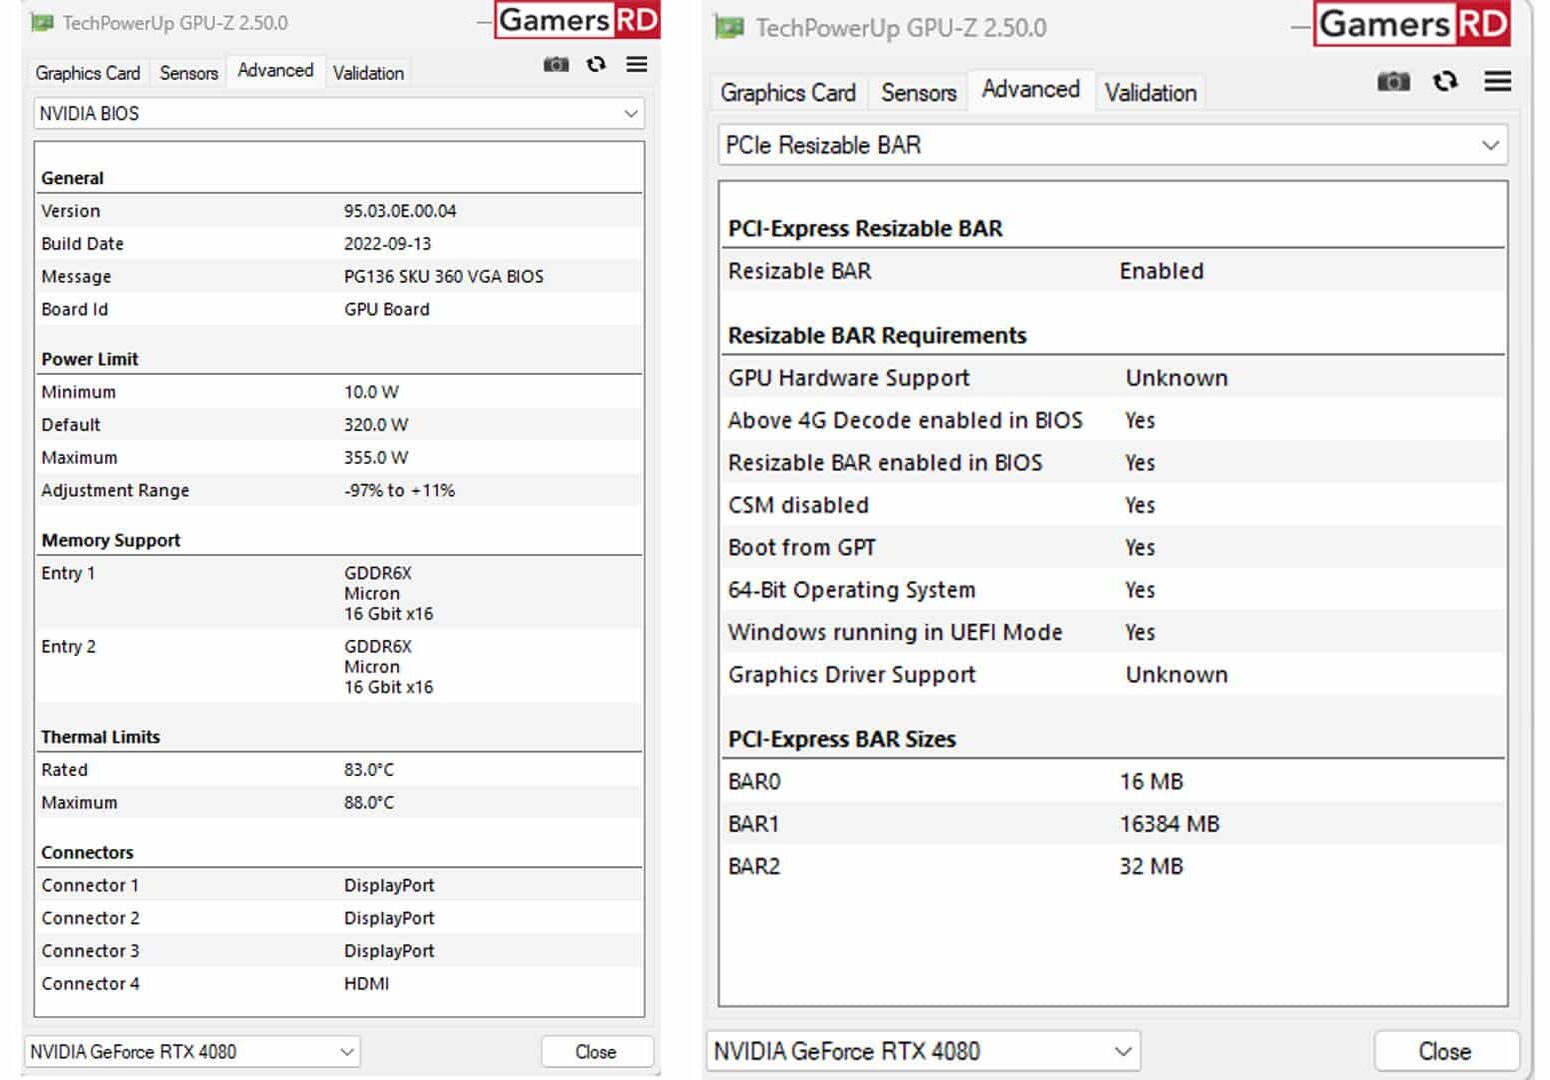1550x1080 pixels.
Task: Select the Boot from GPT row
Action: tap(1113, 548)
